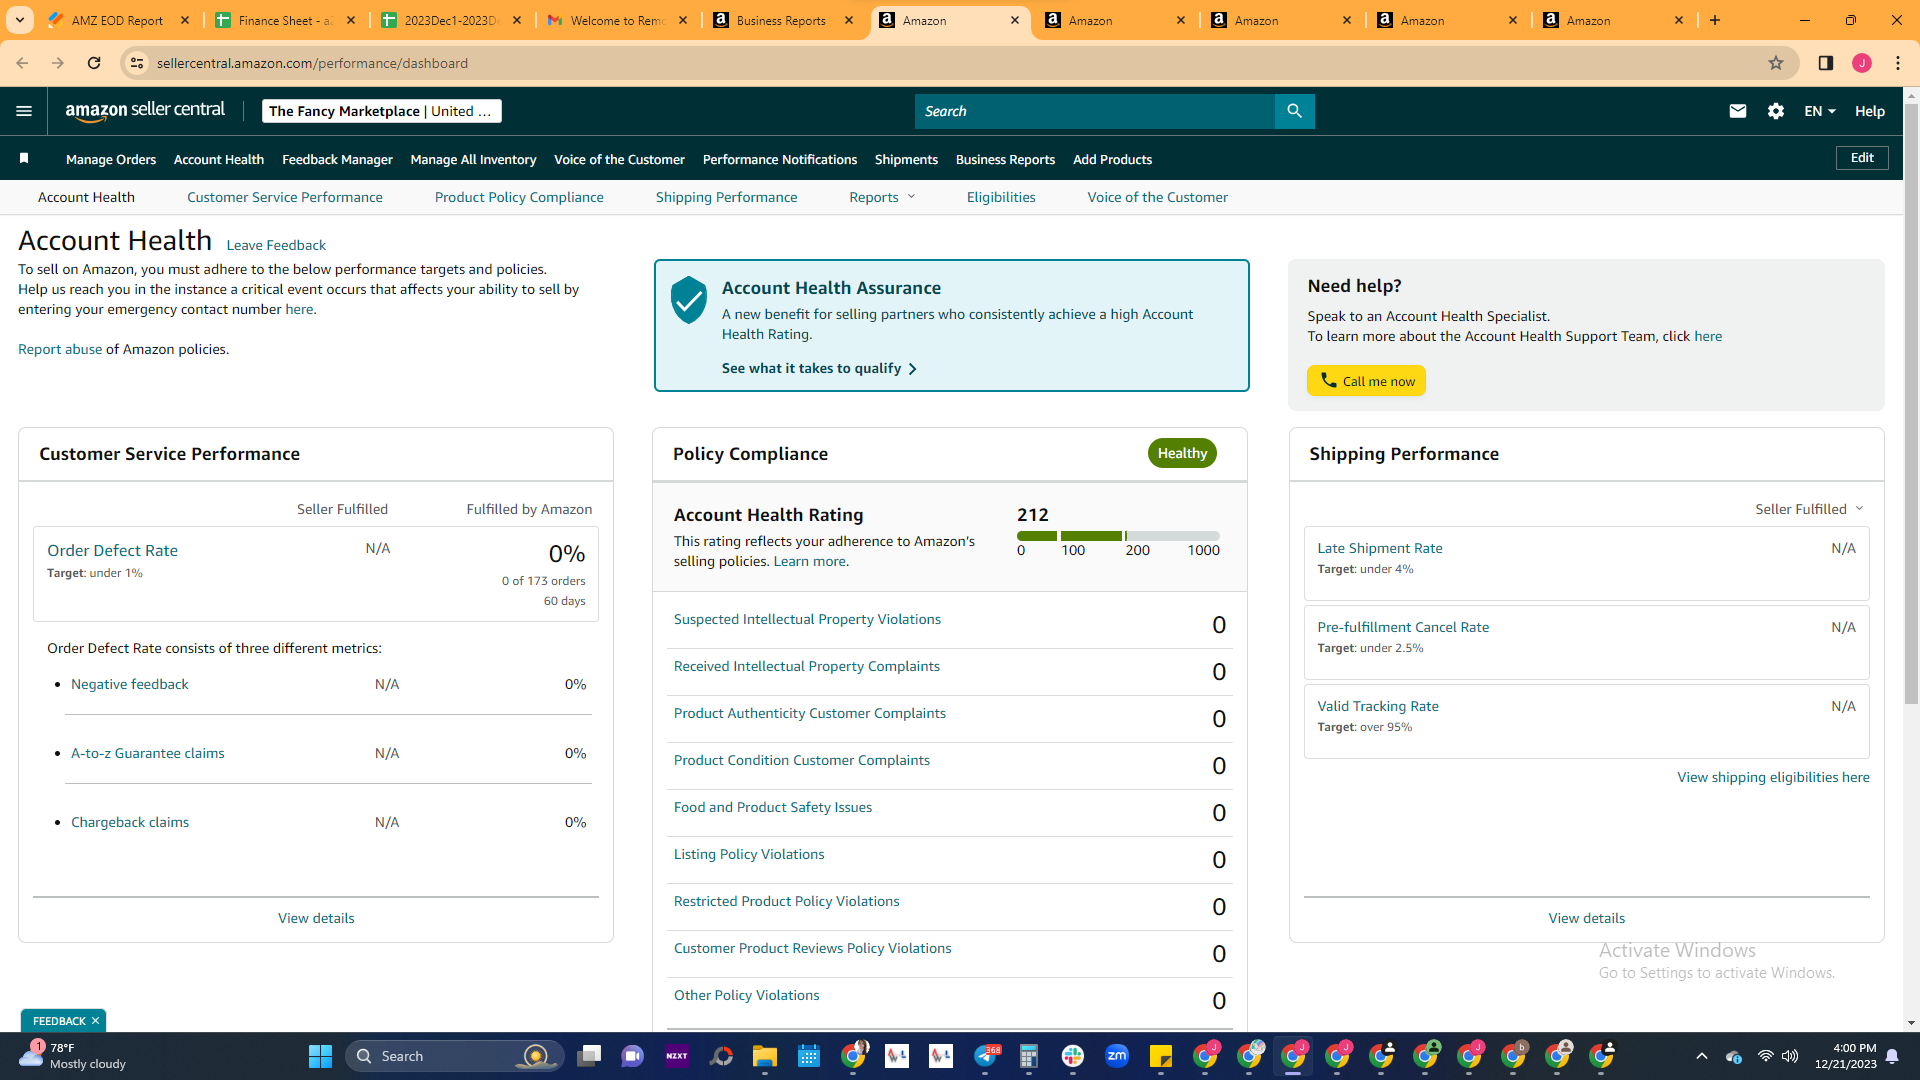Open the Seller Central hamburger menu
1920x1080 pixels.
[24, 111]
